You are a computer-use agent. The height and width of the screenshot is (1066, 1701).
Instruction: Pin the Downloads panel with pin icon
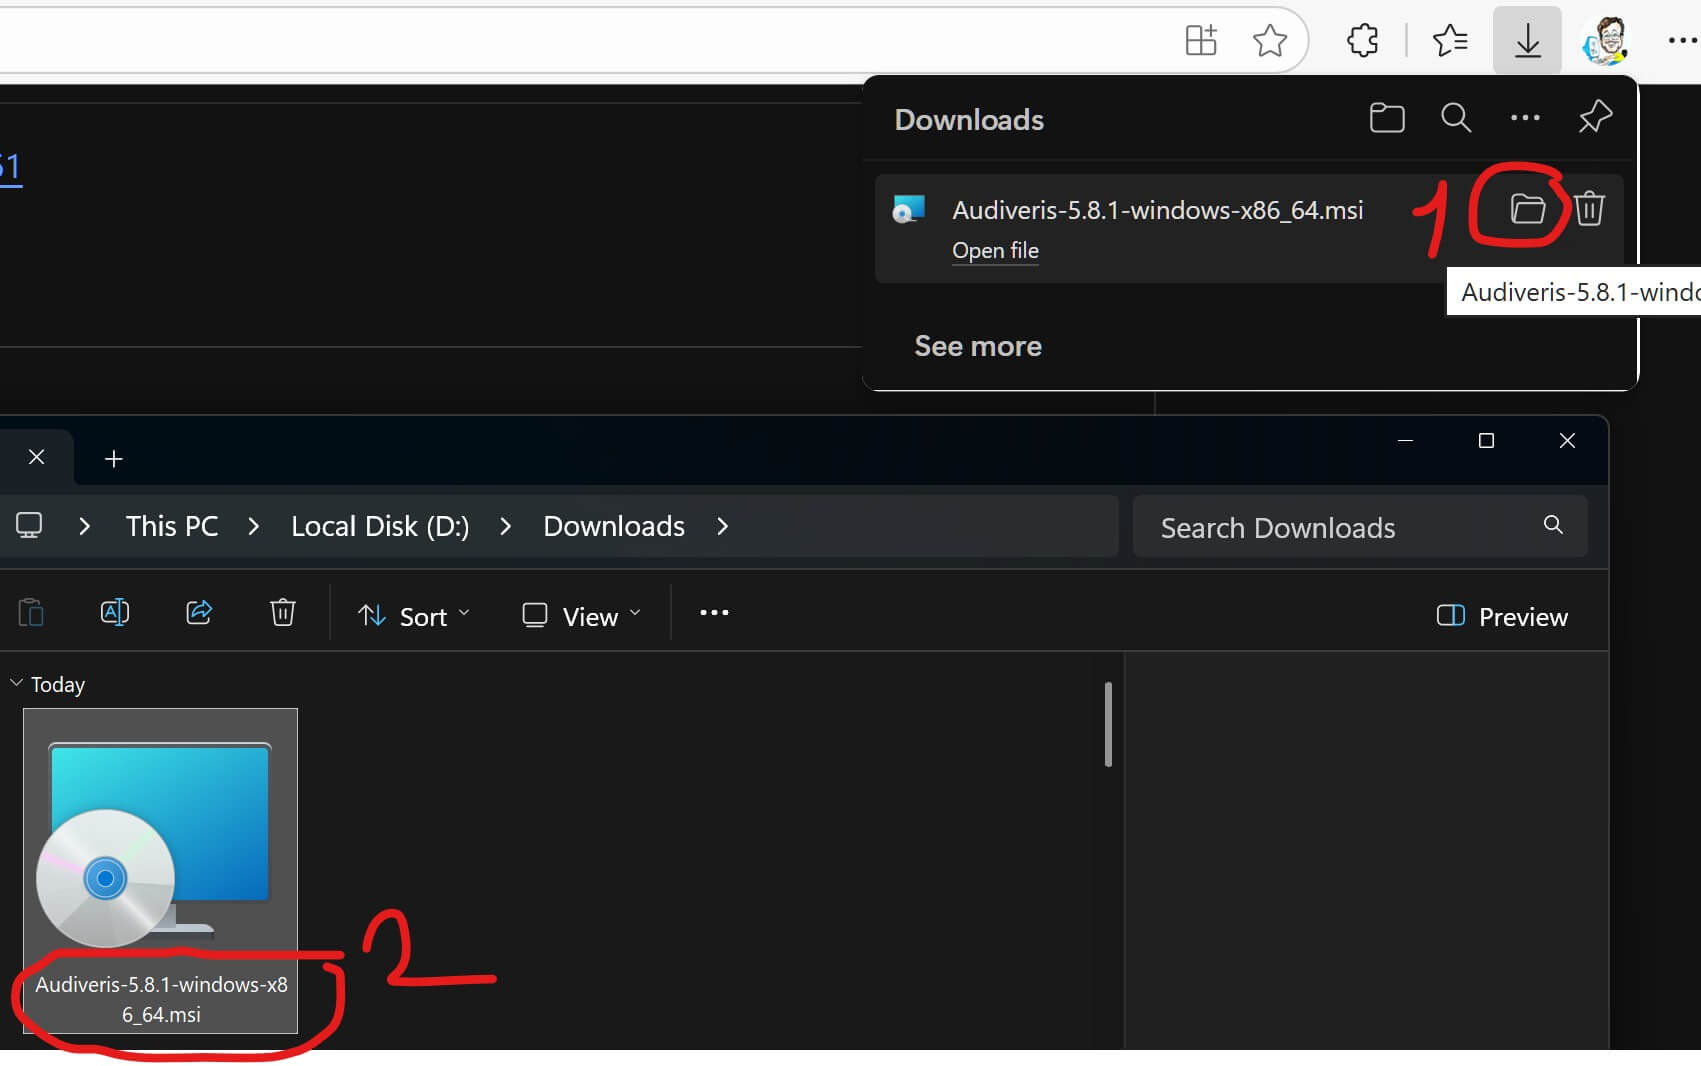[1594, 118]
